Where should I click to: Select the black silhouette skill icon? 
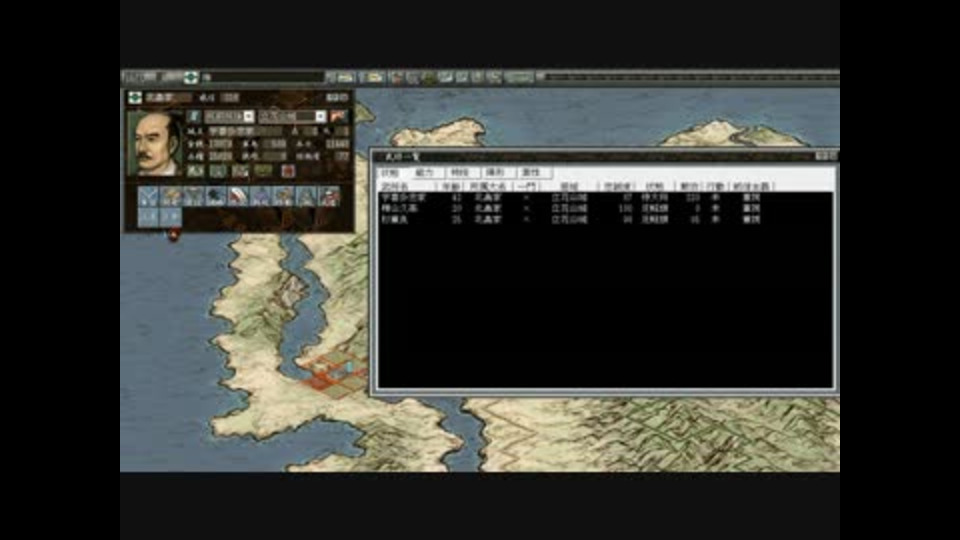pos(216,196)
